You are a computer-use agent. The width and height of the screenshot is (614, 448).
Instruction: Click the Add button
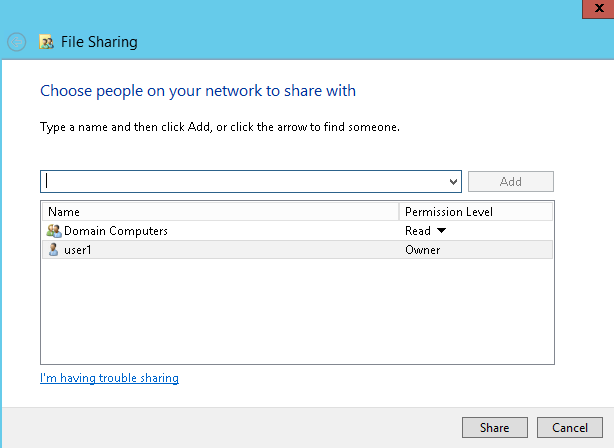(511, 182)
